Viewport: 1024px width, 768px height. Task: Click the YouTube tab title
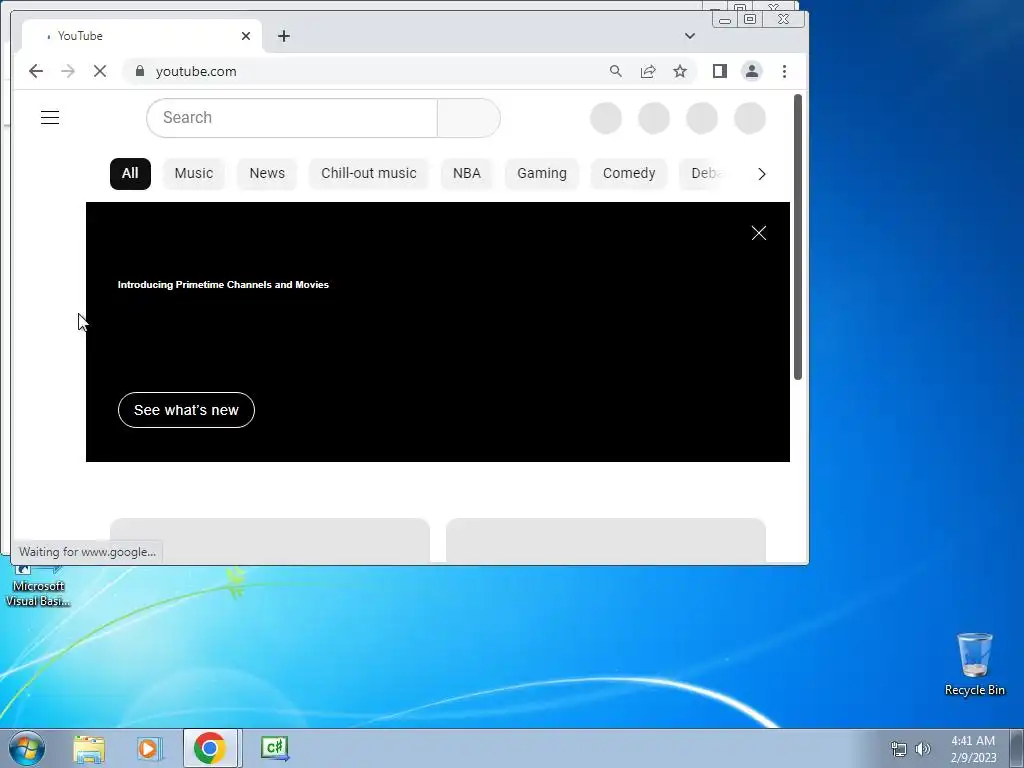[80, 36]
